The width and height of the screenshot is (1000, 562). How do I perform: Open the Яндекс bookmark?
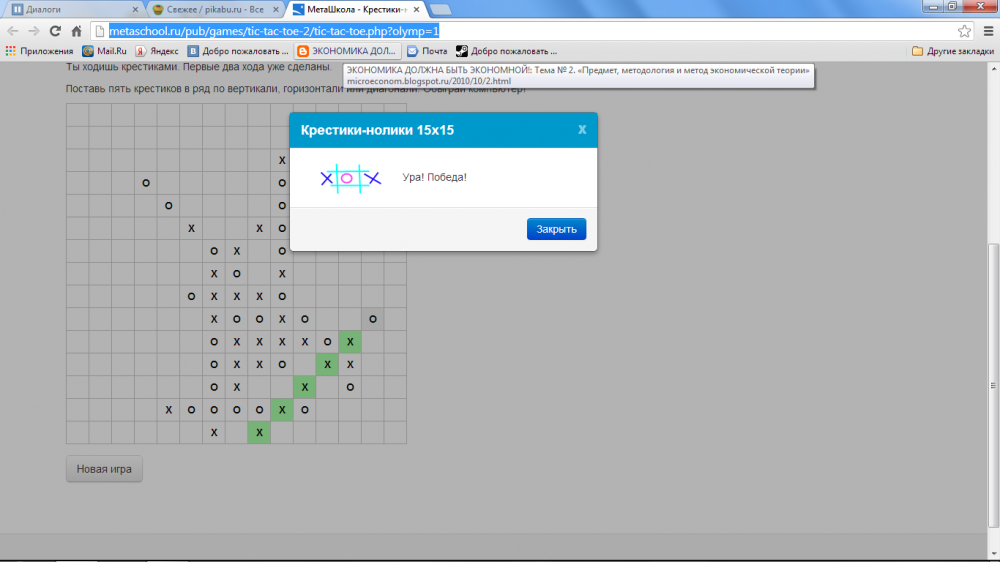157,51
